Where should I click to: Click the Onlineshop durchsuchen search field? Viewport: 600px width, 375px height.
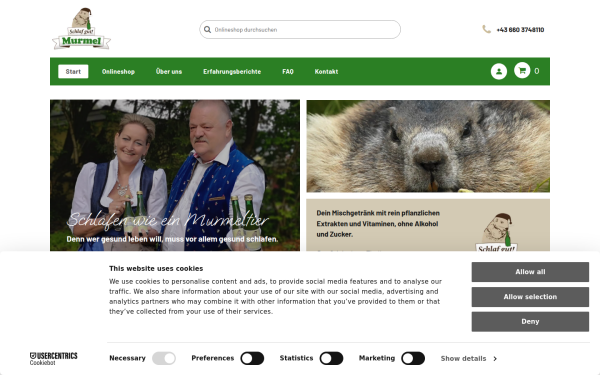[x=300, y=29]
